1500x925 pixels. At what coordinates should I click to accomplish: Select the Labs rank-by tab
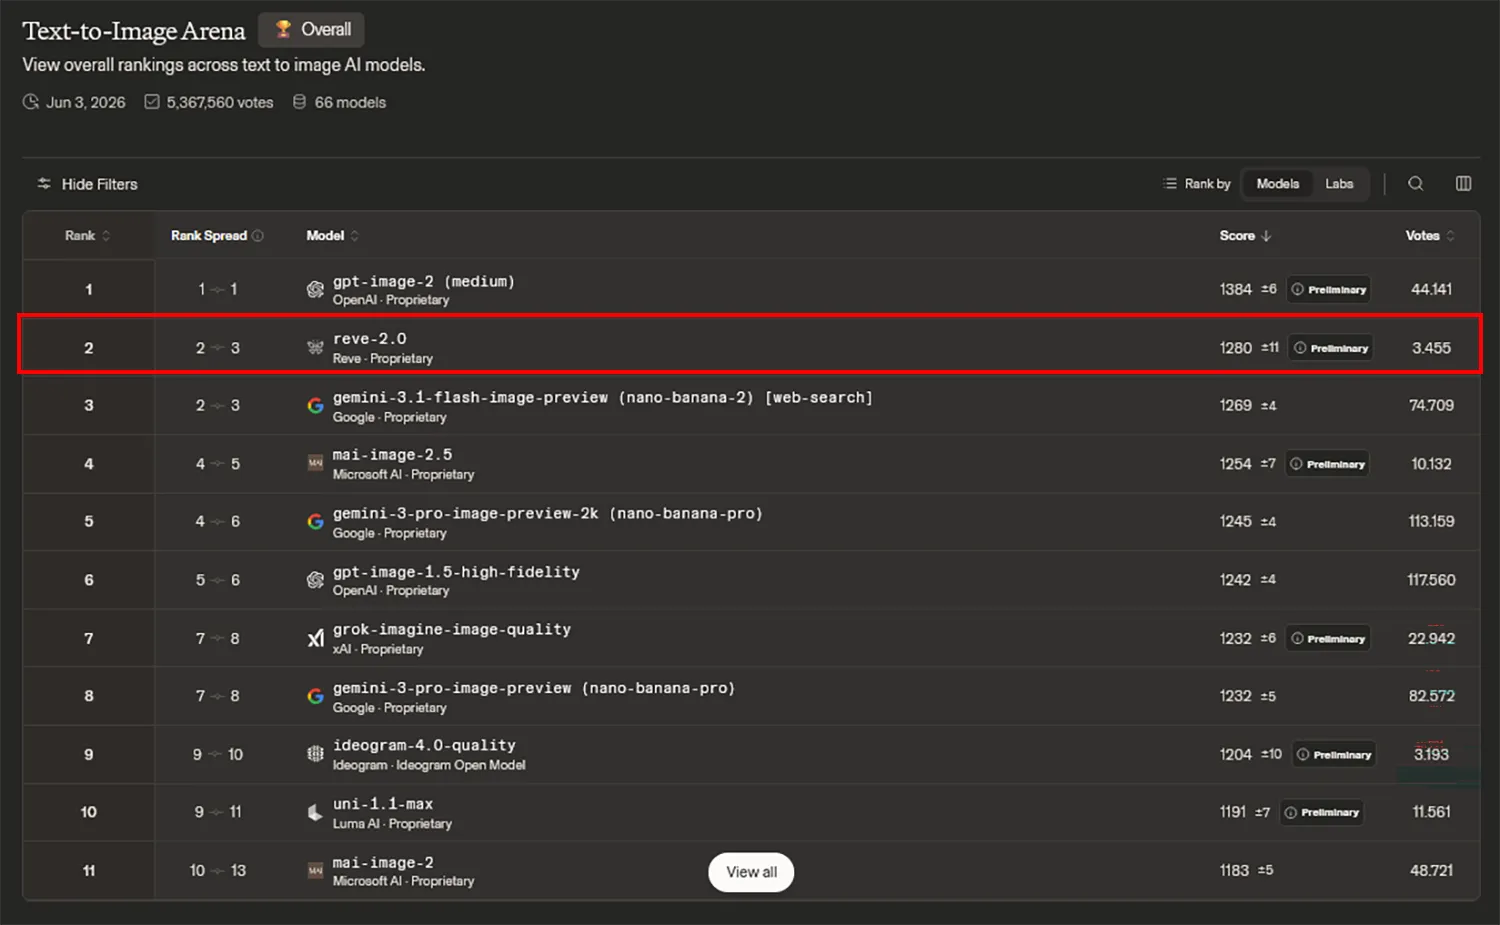[1339, 184]
